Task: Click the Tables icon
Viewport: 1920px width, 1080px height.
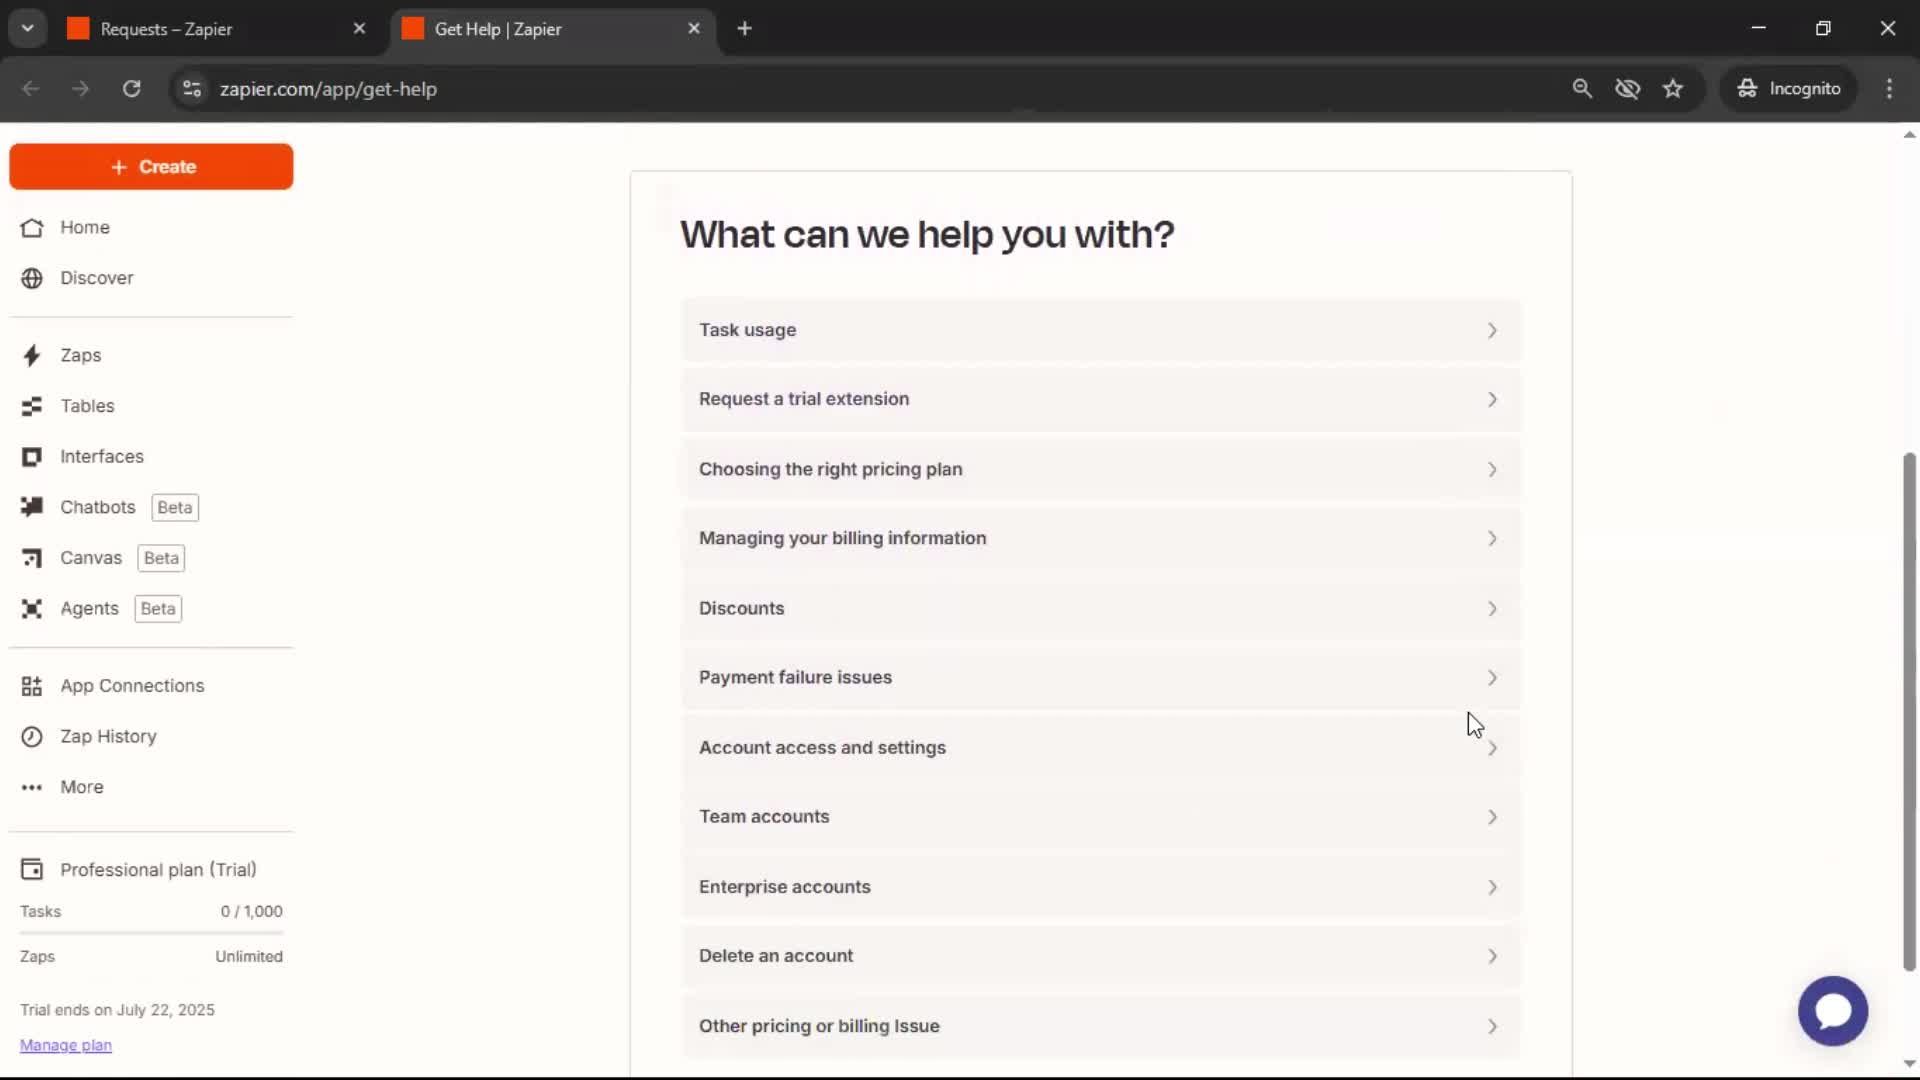Action: [x=32, y=406]
